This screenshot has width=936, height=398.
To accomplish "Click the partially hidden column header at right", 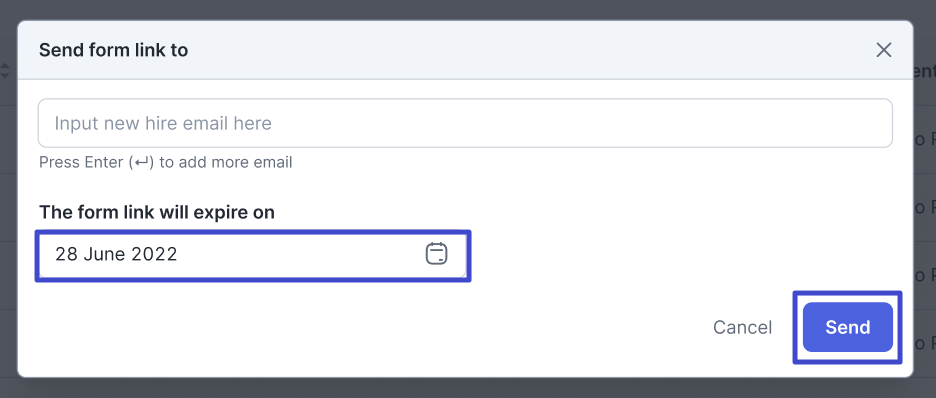I will click(x=925, y=72).
